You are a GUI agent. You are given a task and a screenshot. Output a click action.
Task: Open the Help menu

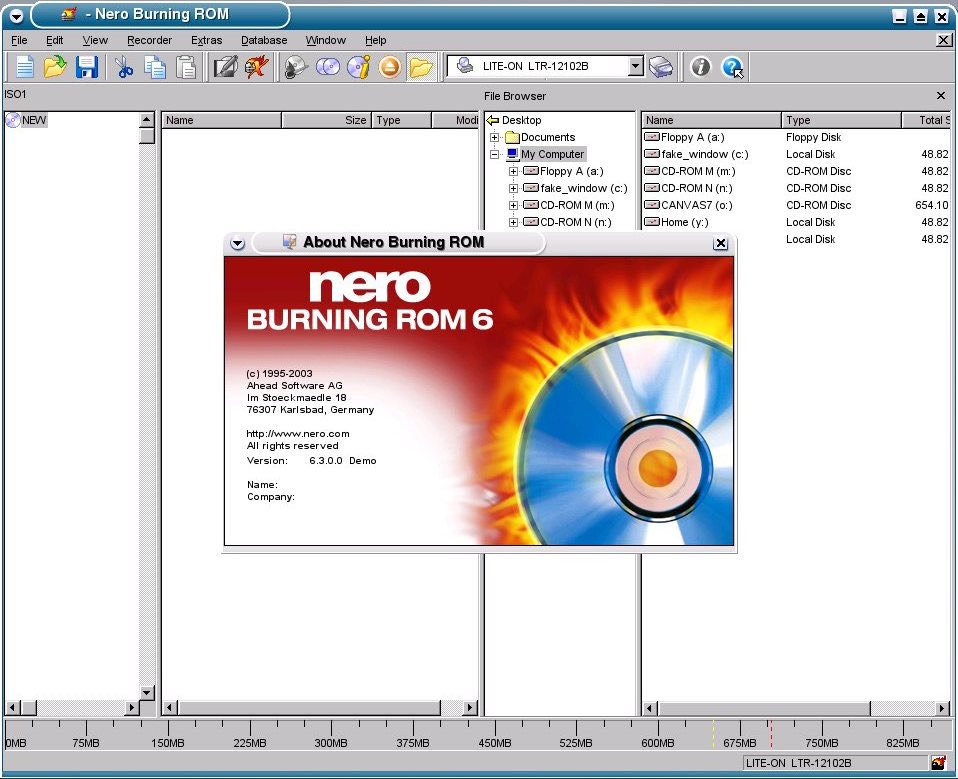pyautogui.click(x=376, y=40)
